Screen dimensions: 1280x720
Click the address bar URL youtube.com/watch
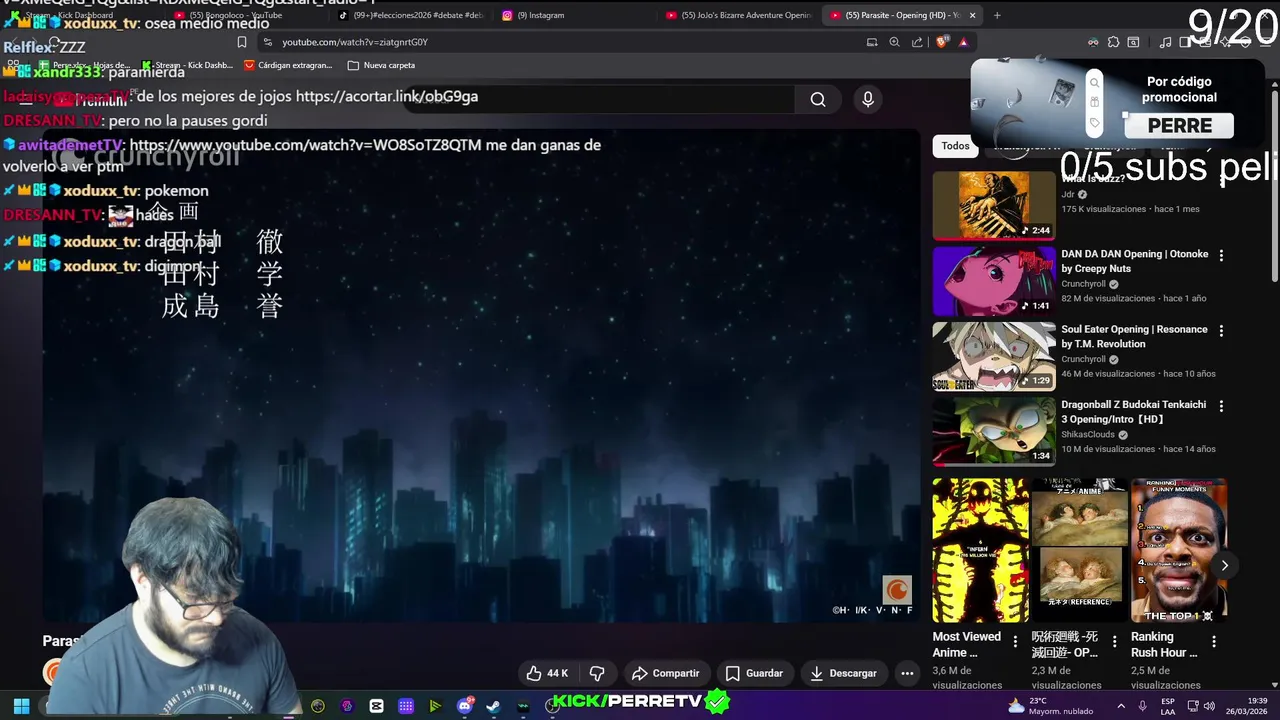click(x=355, y=42)
